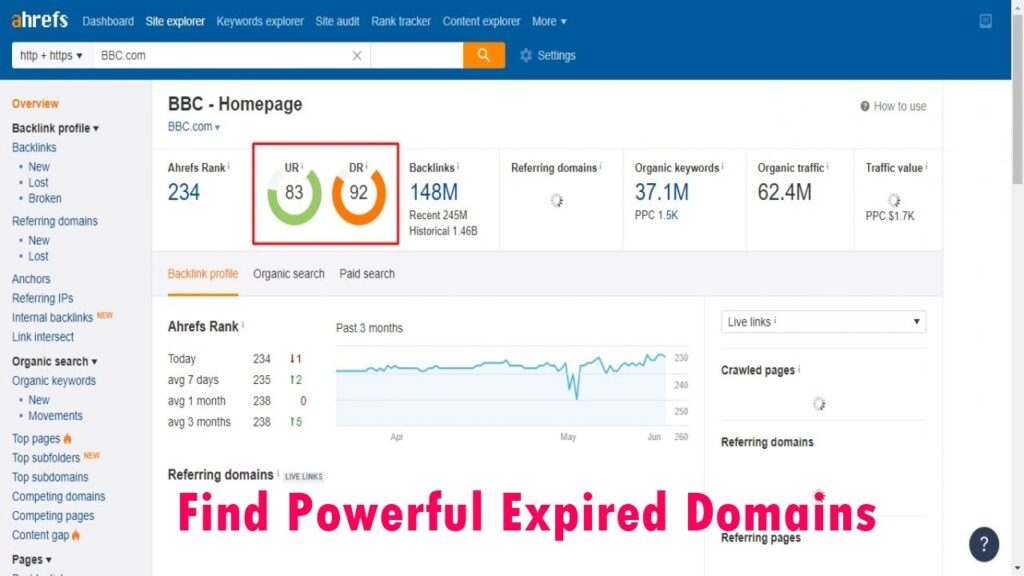
Task: Open the More menu dropdown
Action: coord(549,22)
